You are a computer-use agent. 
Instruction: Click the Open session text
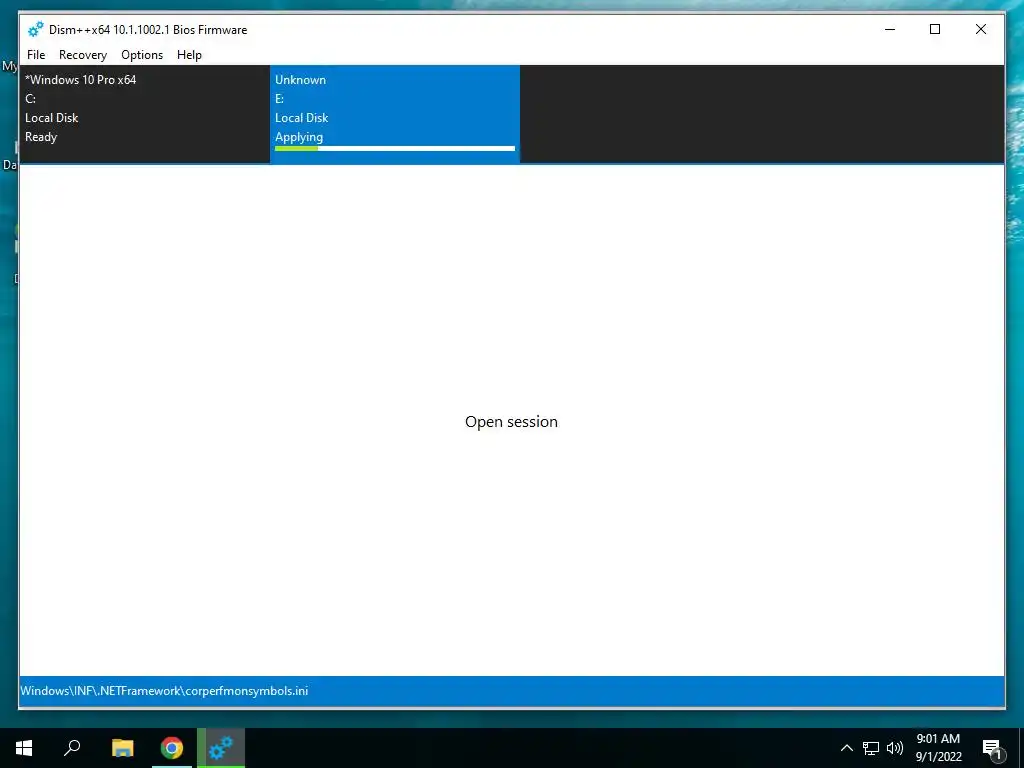(x=511, y=422)
